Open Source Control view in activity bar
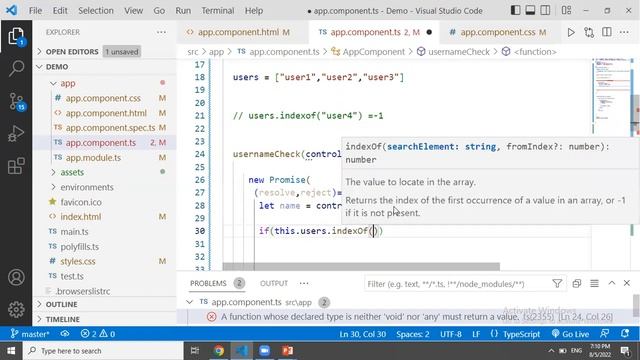Viewport: 640px width, 360px height. tap(16, 101)
